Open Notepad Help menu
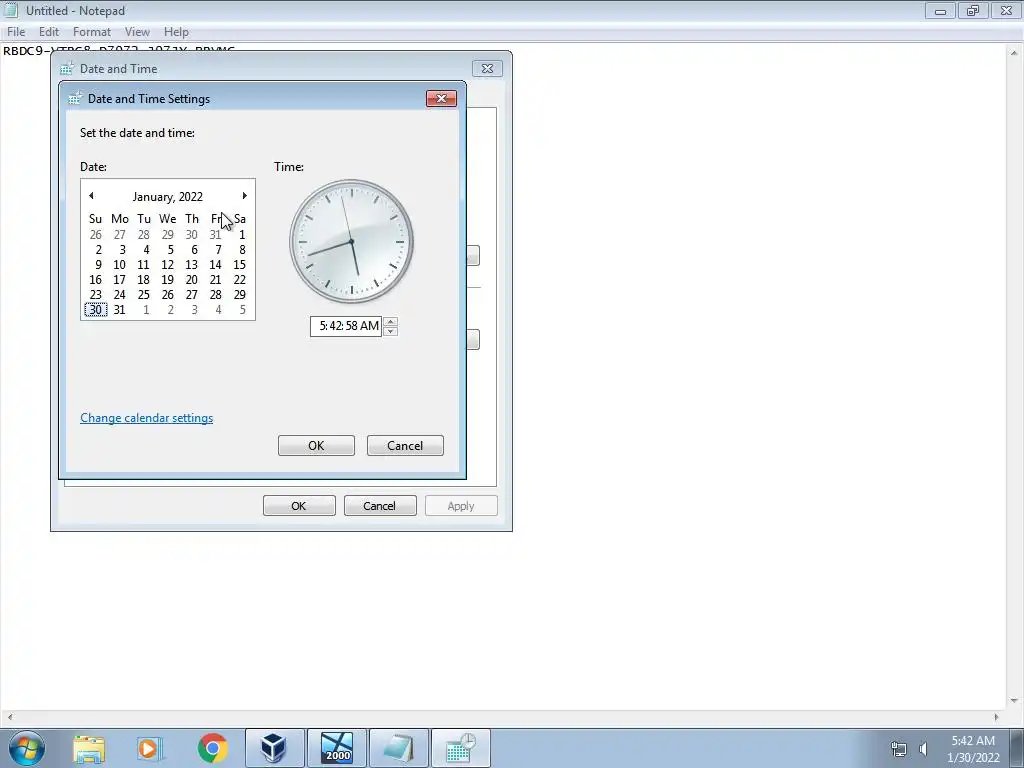This screenshot has height=768, width=1024. coord(176,31)
